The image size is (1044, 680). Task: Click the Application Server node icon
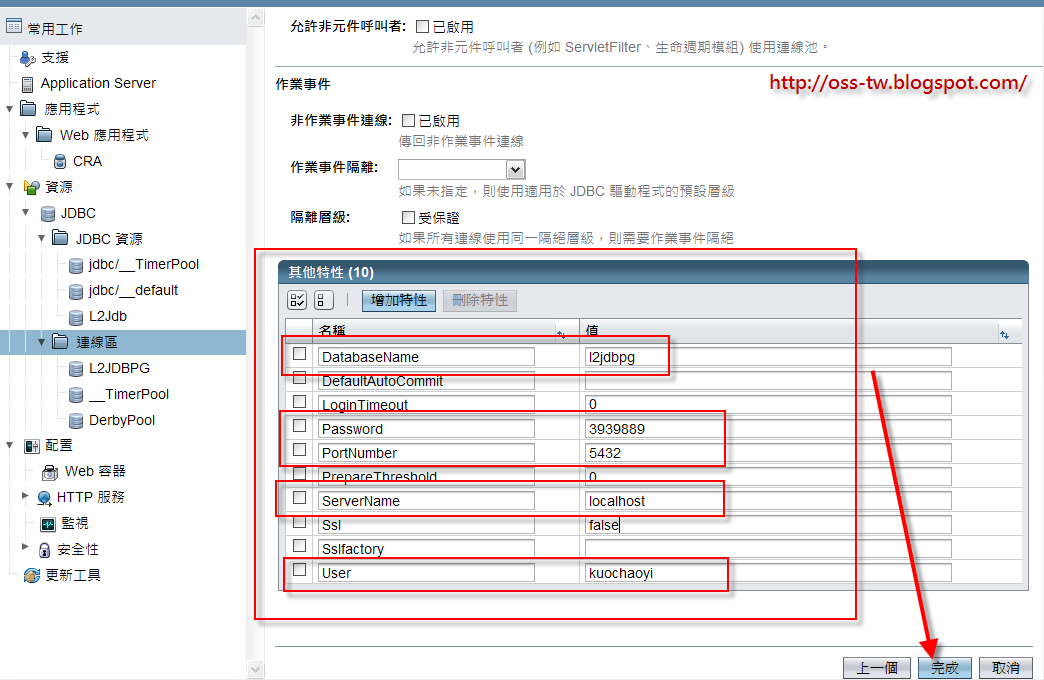(x=30, y=83)
